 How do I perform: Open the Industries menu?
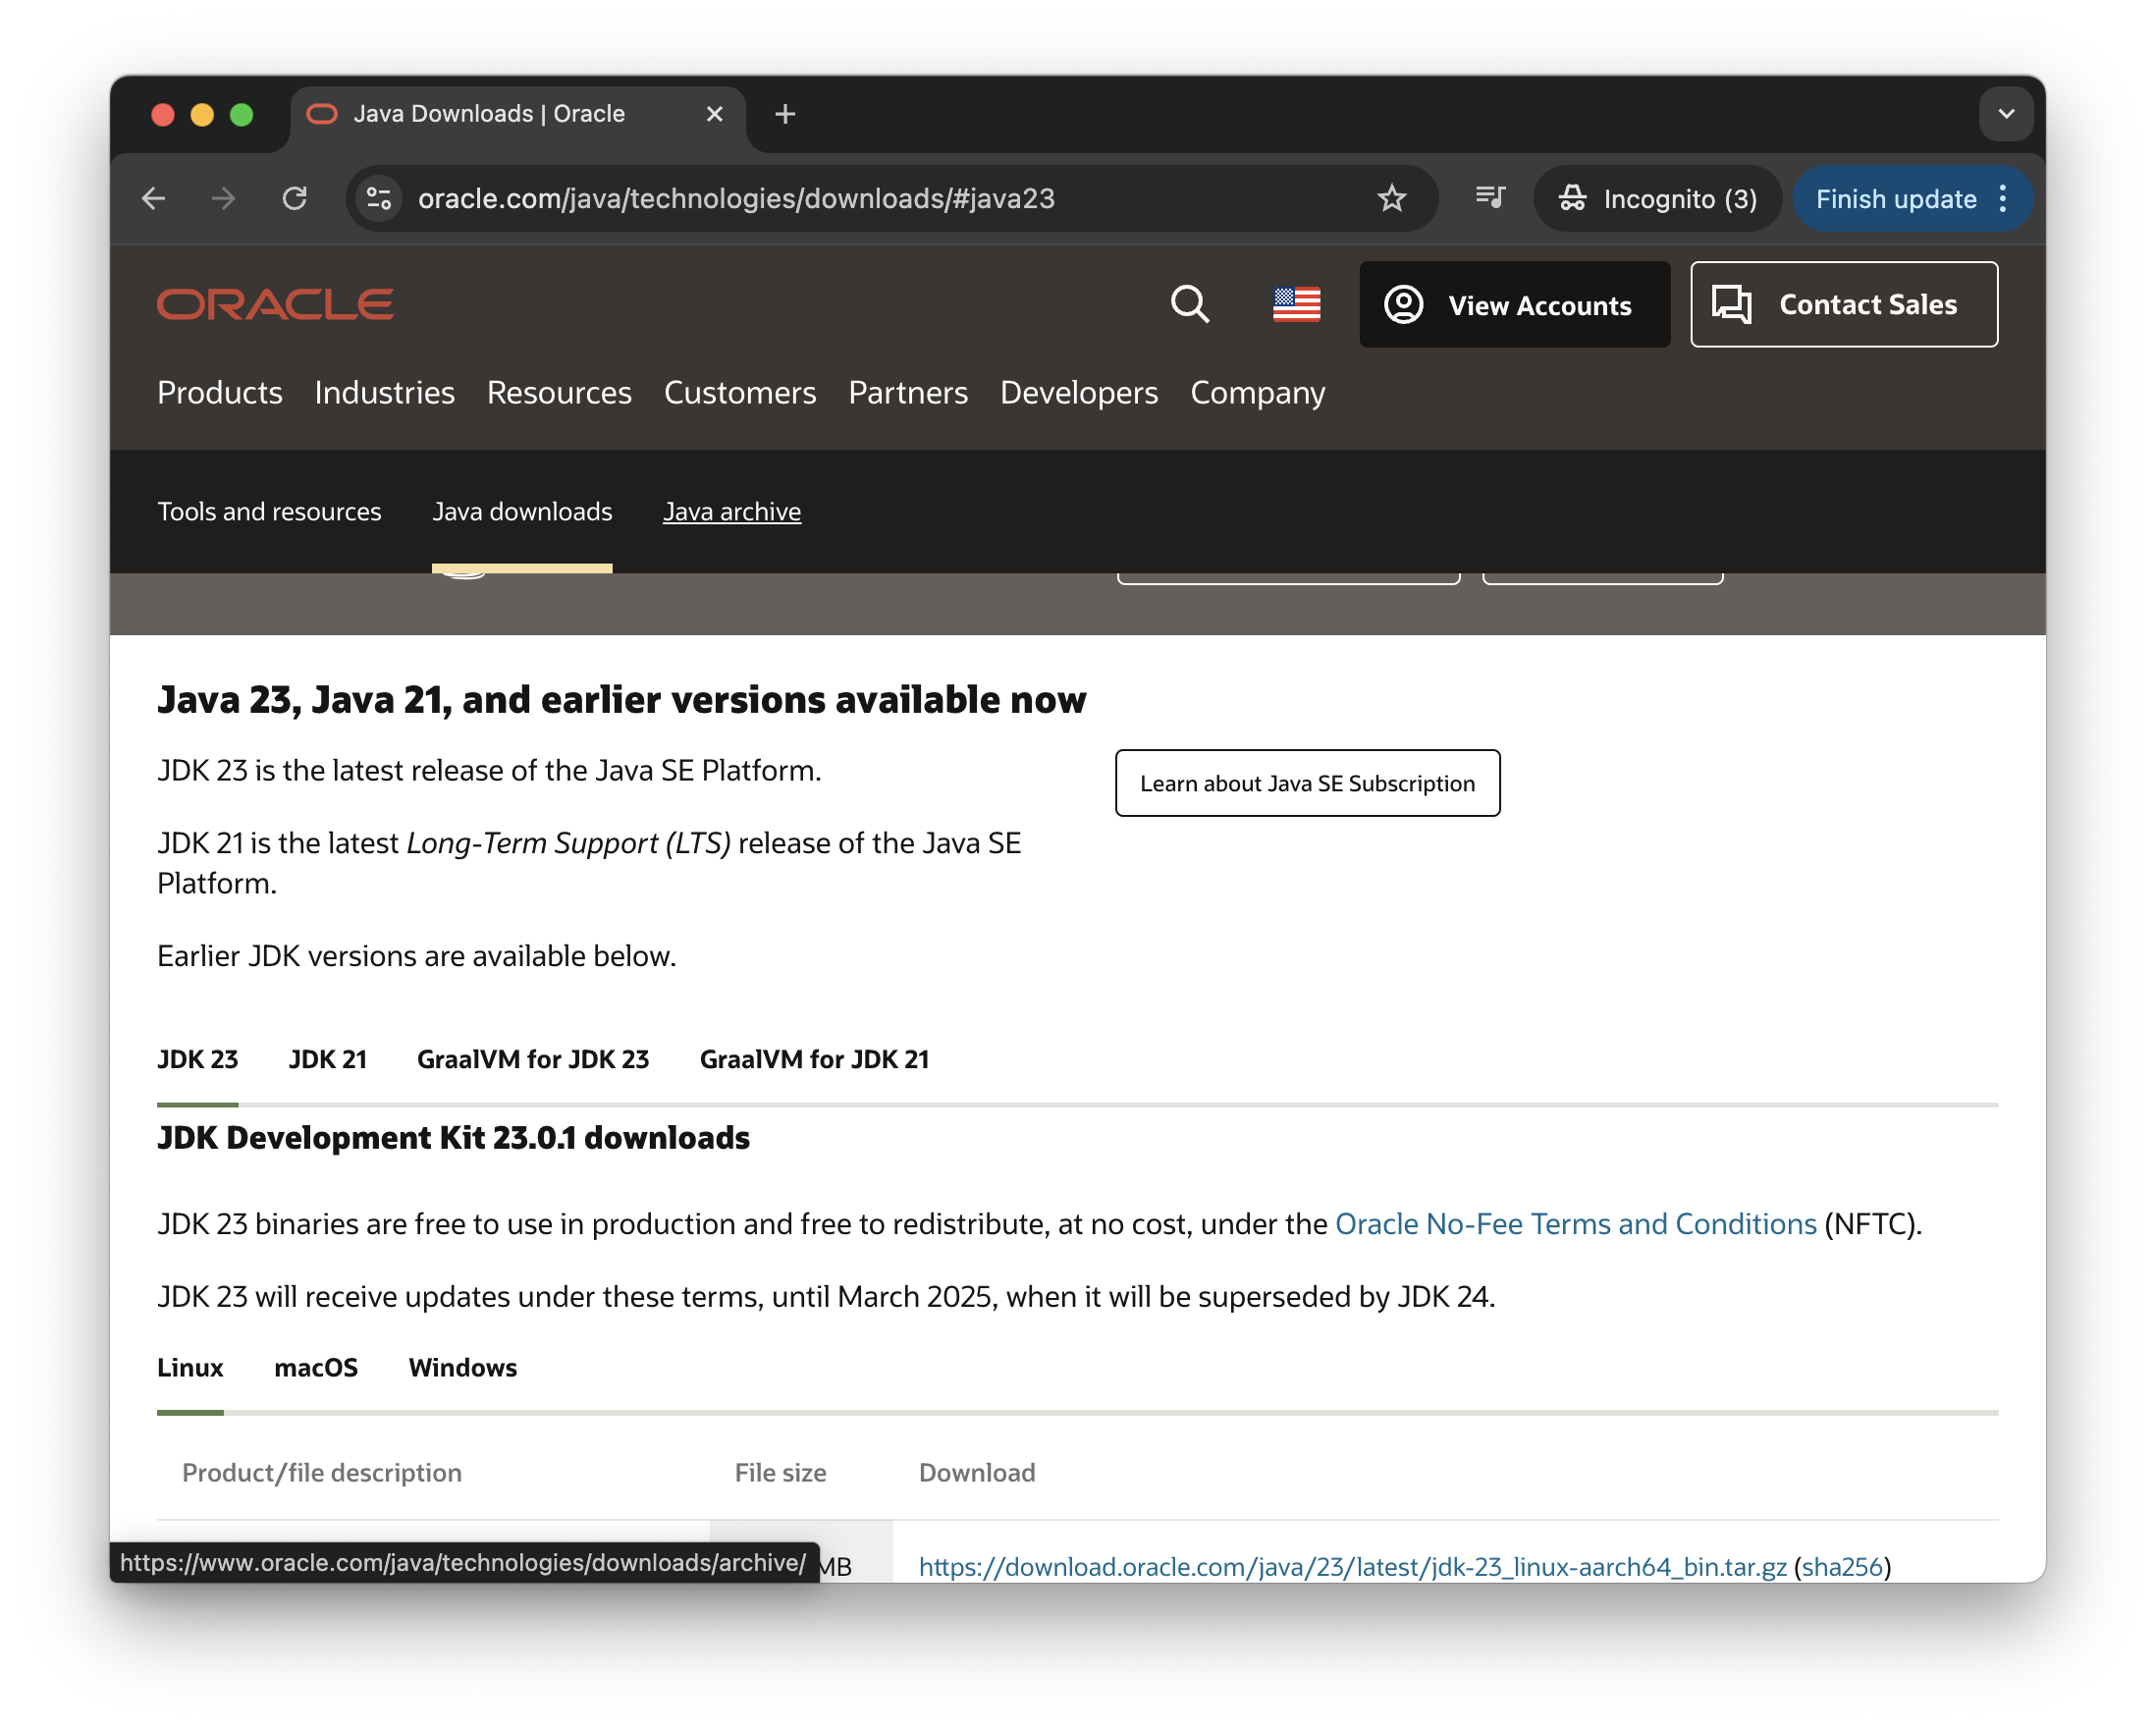tap(384, 392)
